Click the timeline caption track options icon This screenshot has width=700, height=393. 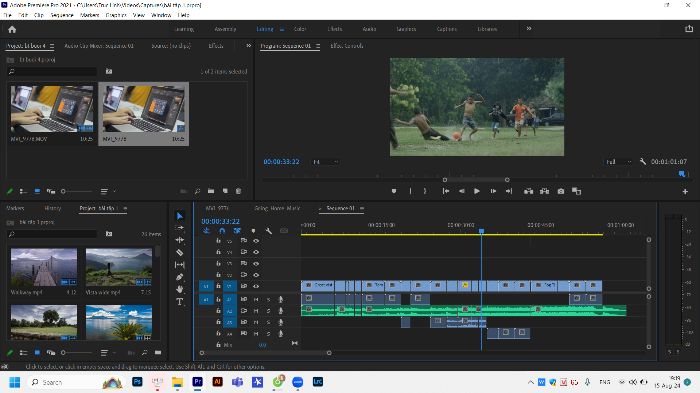[284, 231]
